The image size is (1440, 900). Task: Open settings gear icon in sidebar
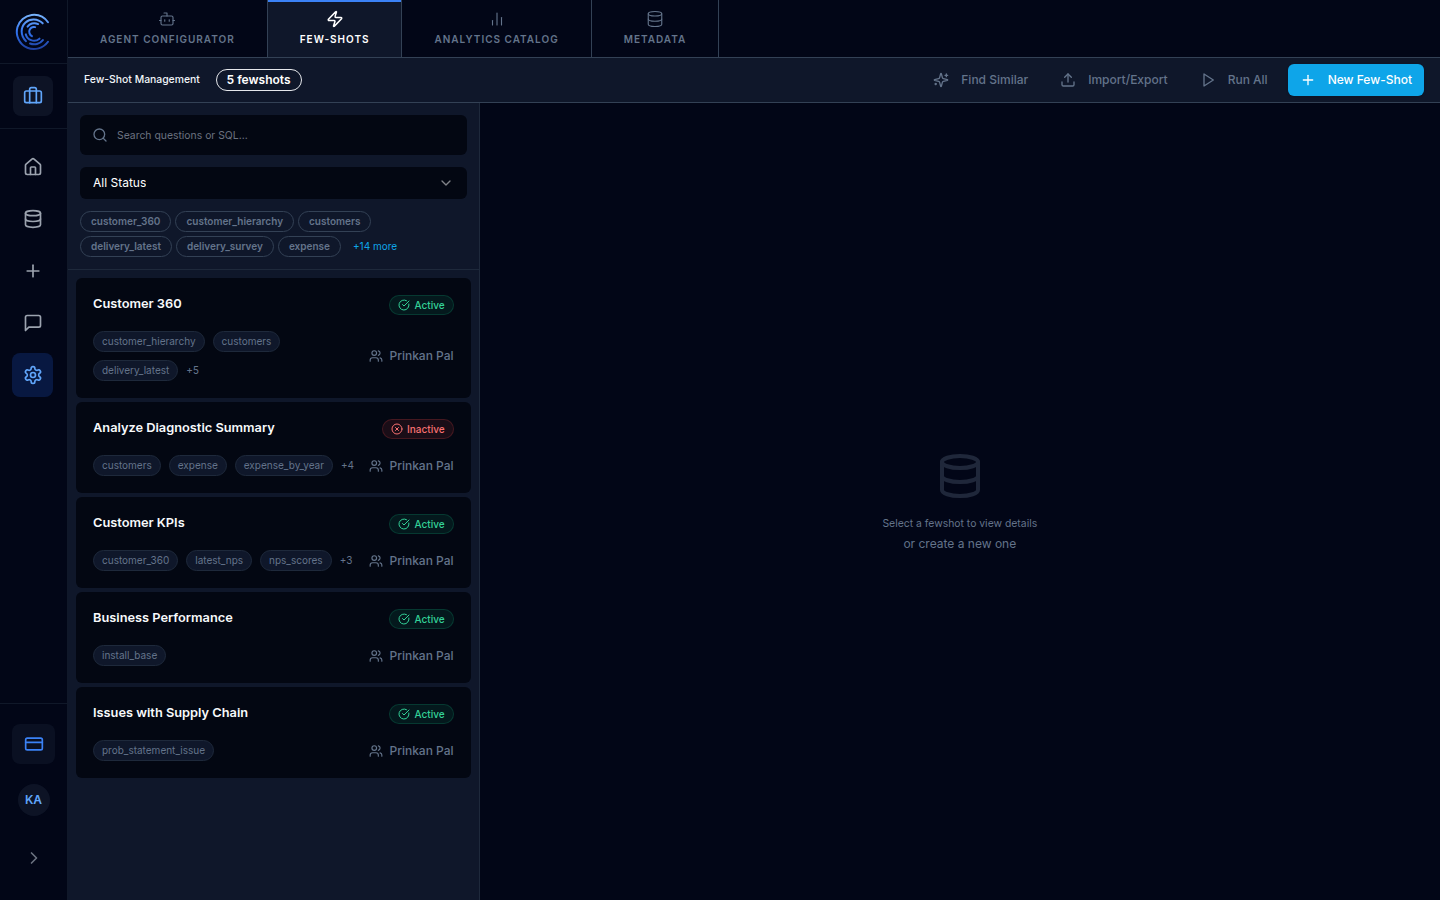click(33, 375)
